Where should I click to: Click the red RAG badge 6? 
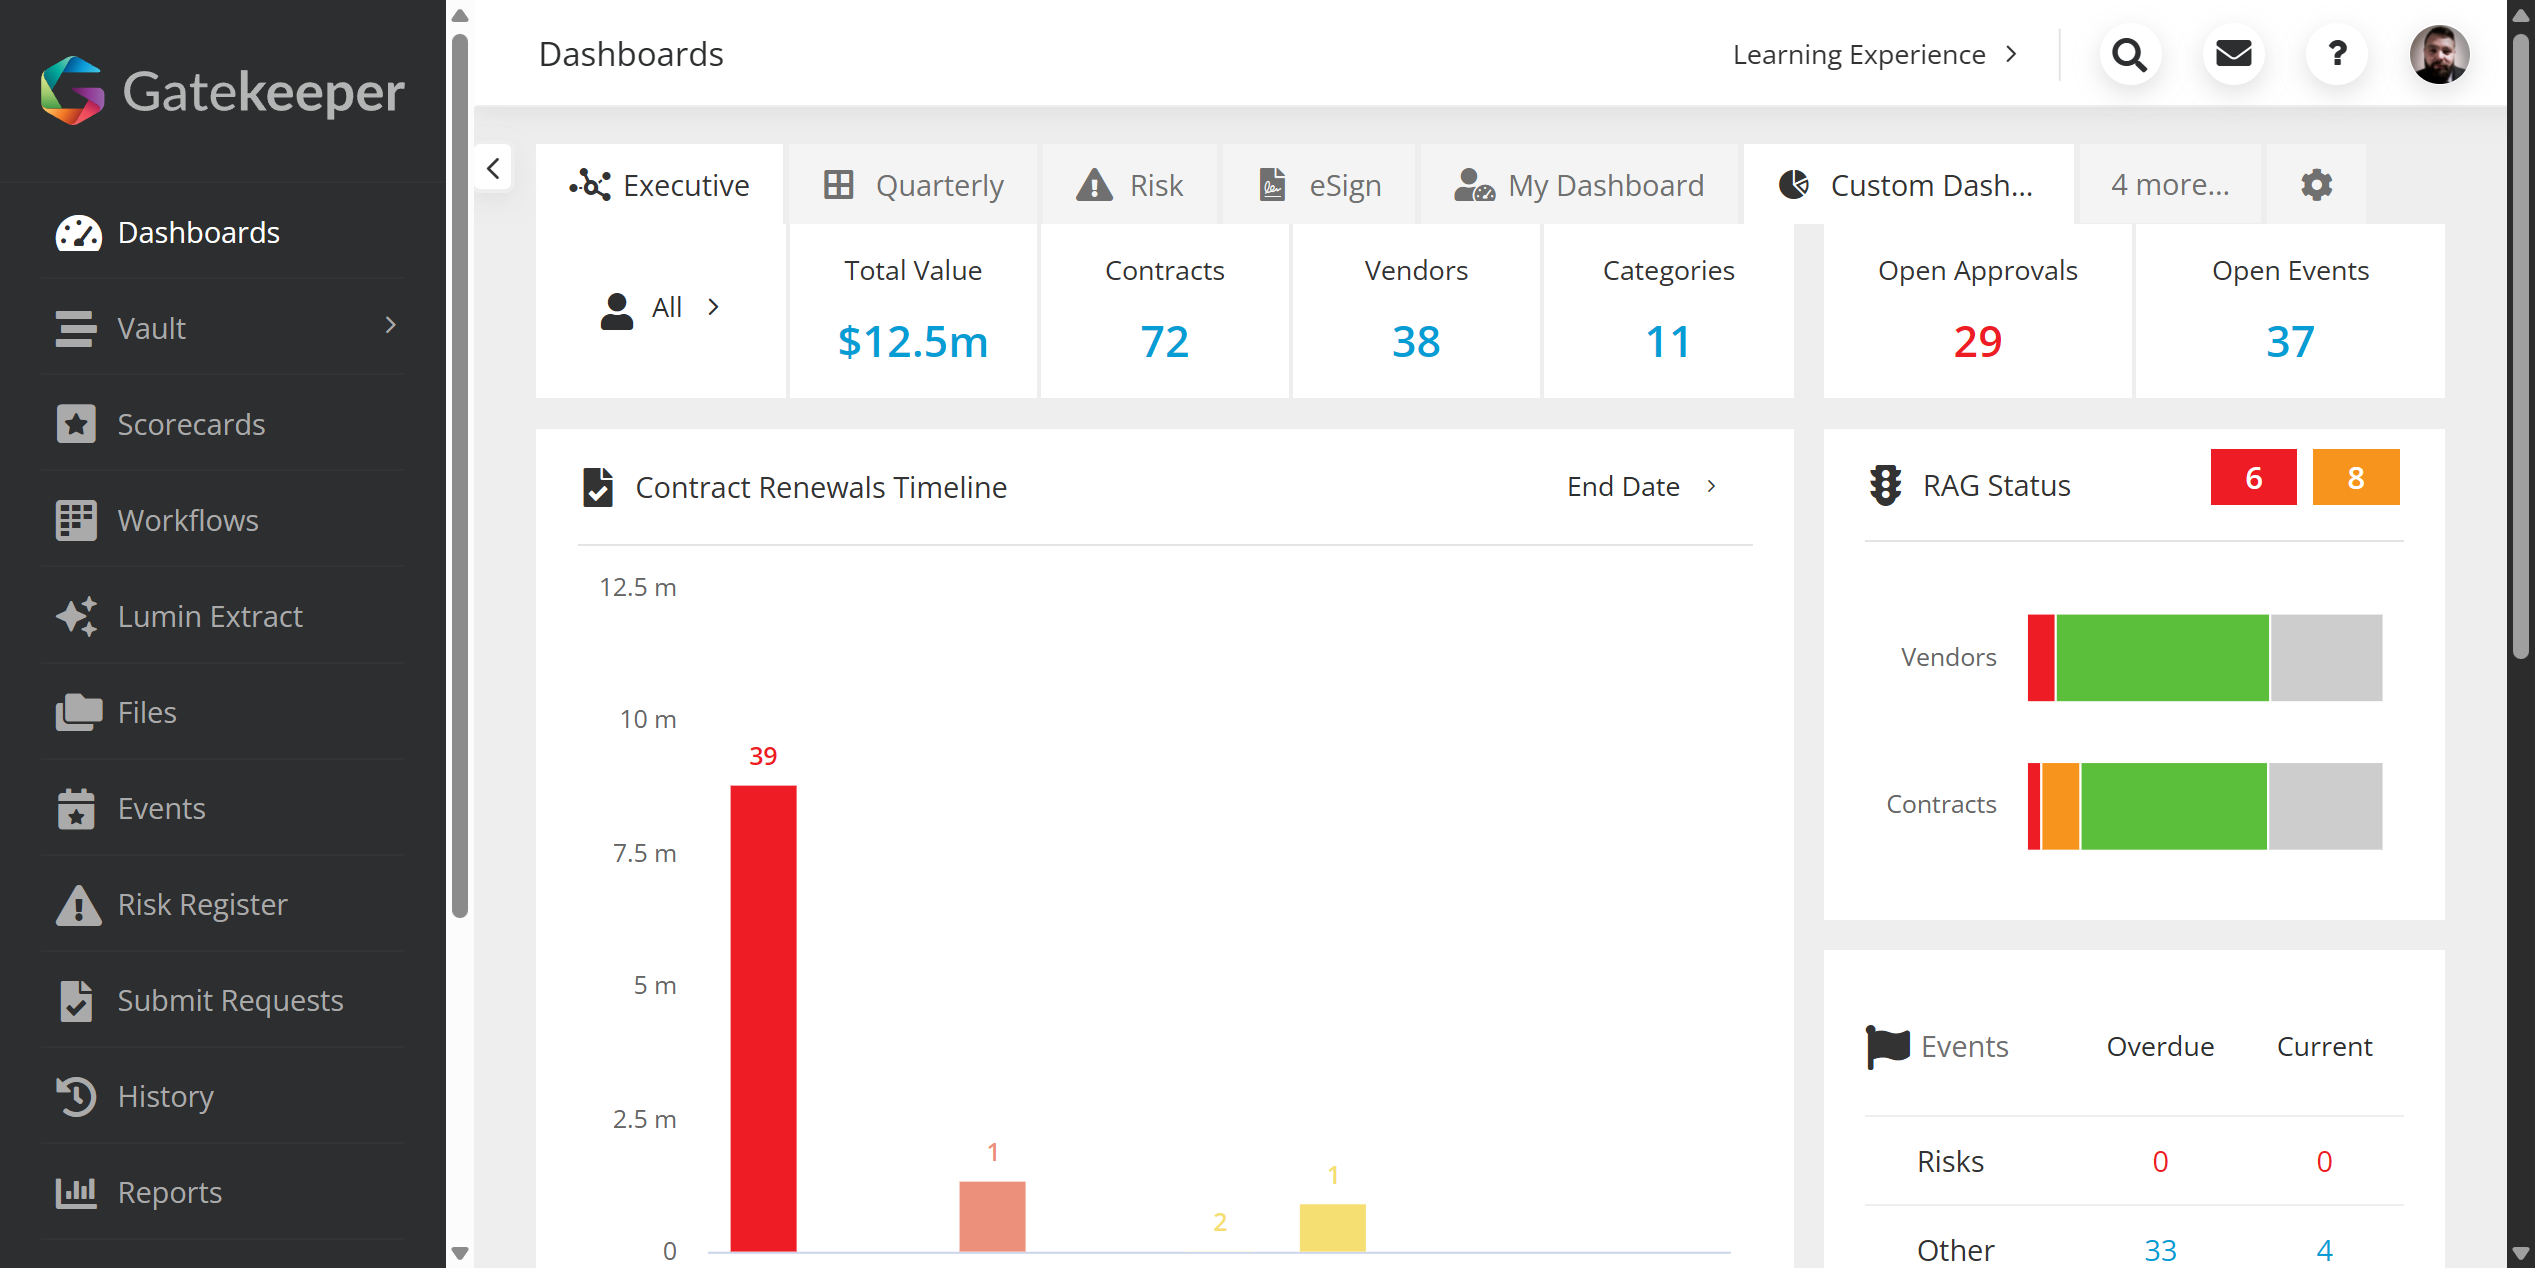[x=2252, y=478]
